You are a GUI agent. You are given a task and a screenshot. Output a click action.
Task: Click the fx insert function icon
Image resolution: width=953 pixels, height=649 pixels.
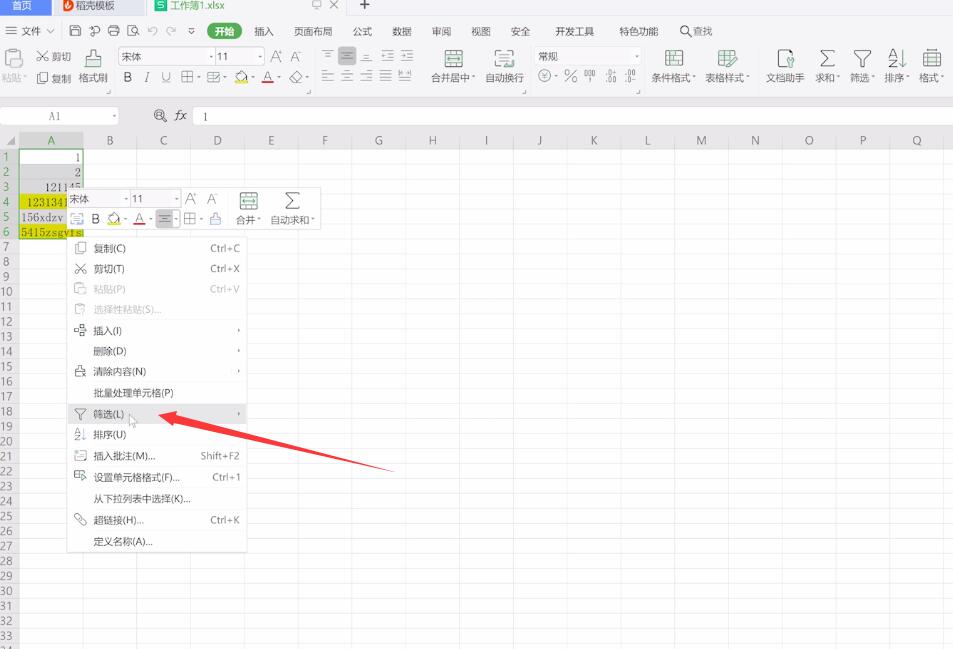tap(181, 115)
